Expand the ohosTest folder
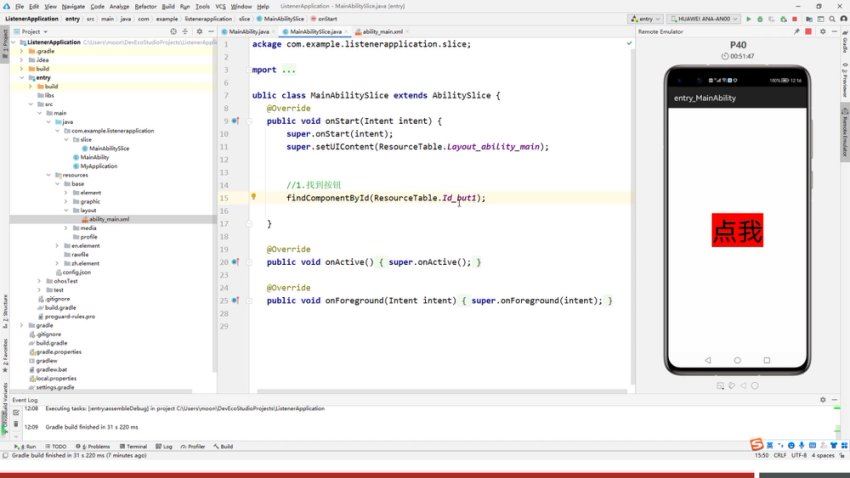Screen dimensions: 850x478 [39, 281]
